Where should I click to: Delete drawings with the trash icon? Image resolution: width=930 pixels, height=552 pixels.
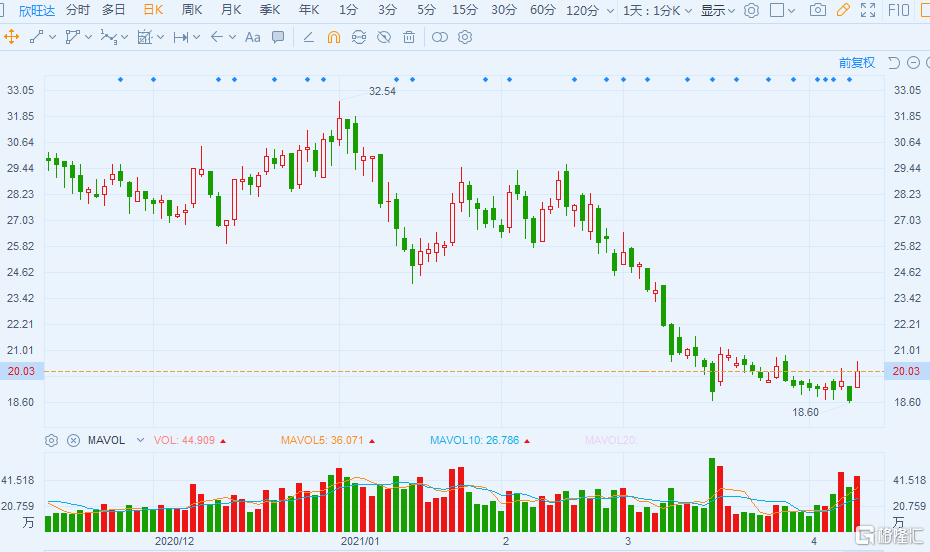point(409,37)
